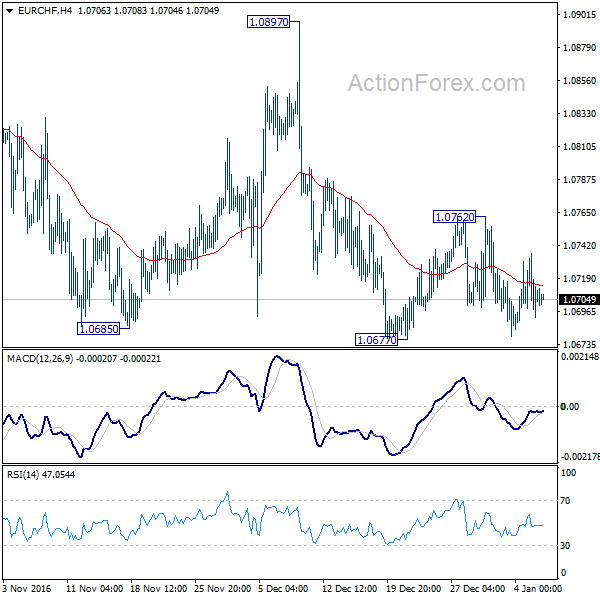Click the 3 Nov 2016 date label
The height and width of the screenshot is (600, 600).
[27, 589]
